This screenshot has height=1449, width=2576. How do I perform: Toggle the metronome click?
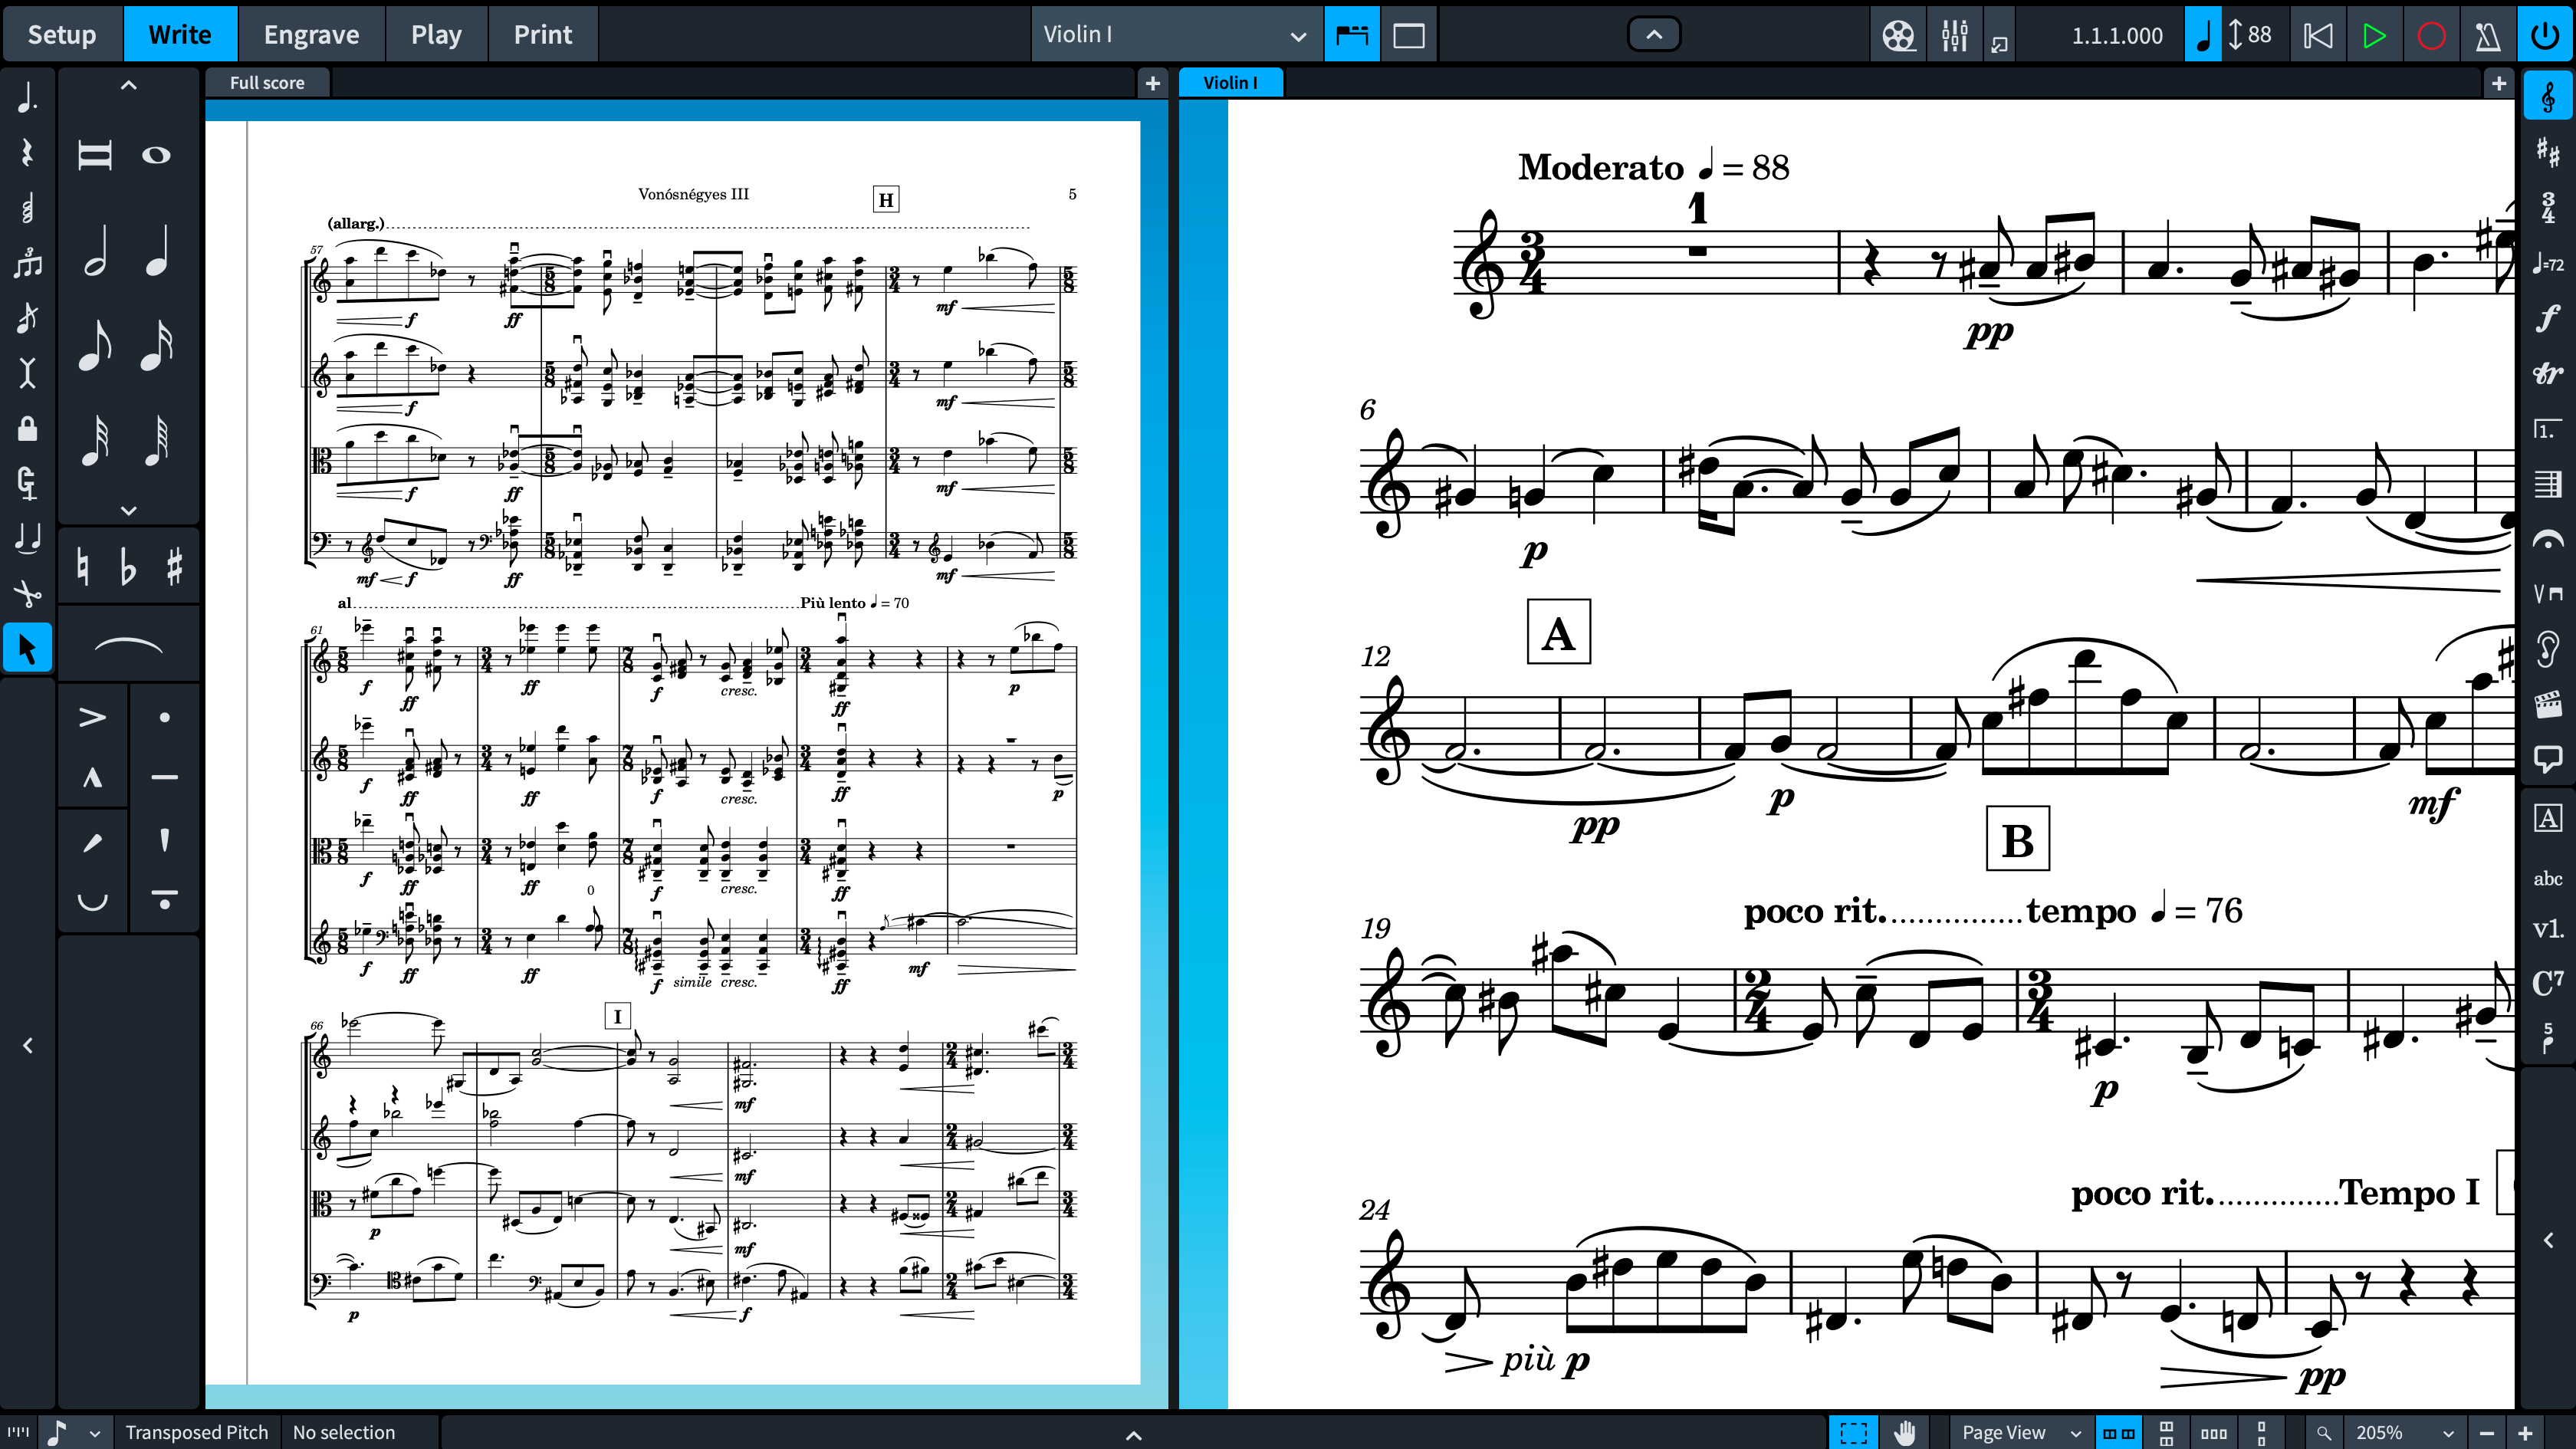coord(2488,35)
